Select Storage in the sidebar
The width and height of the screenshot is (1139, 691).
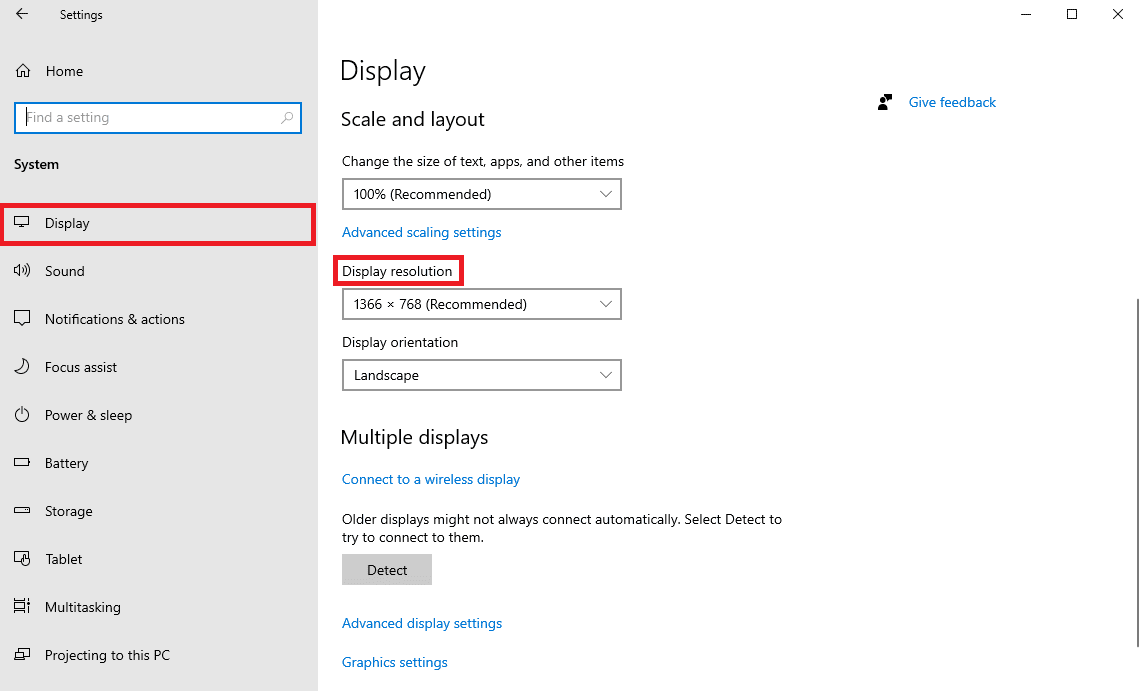(x=68, y=511)
